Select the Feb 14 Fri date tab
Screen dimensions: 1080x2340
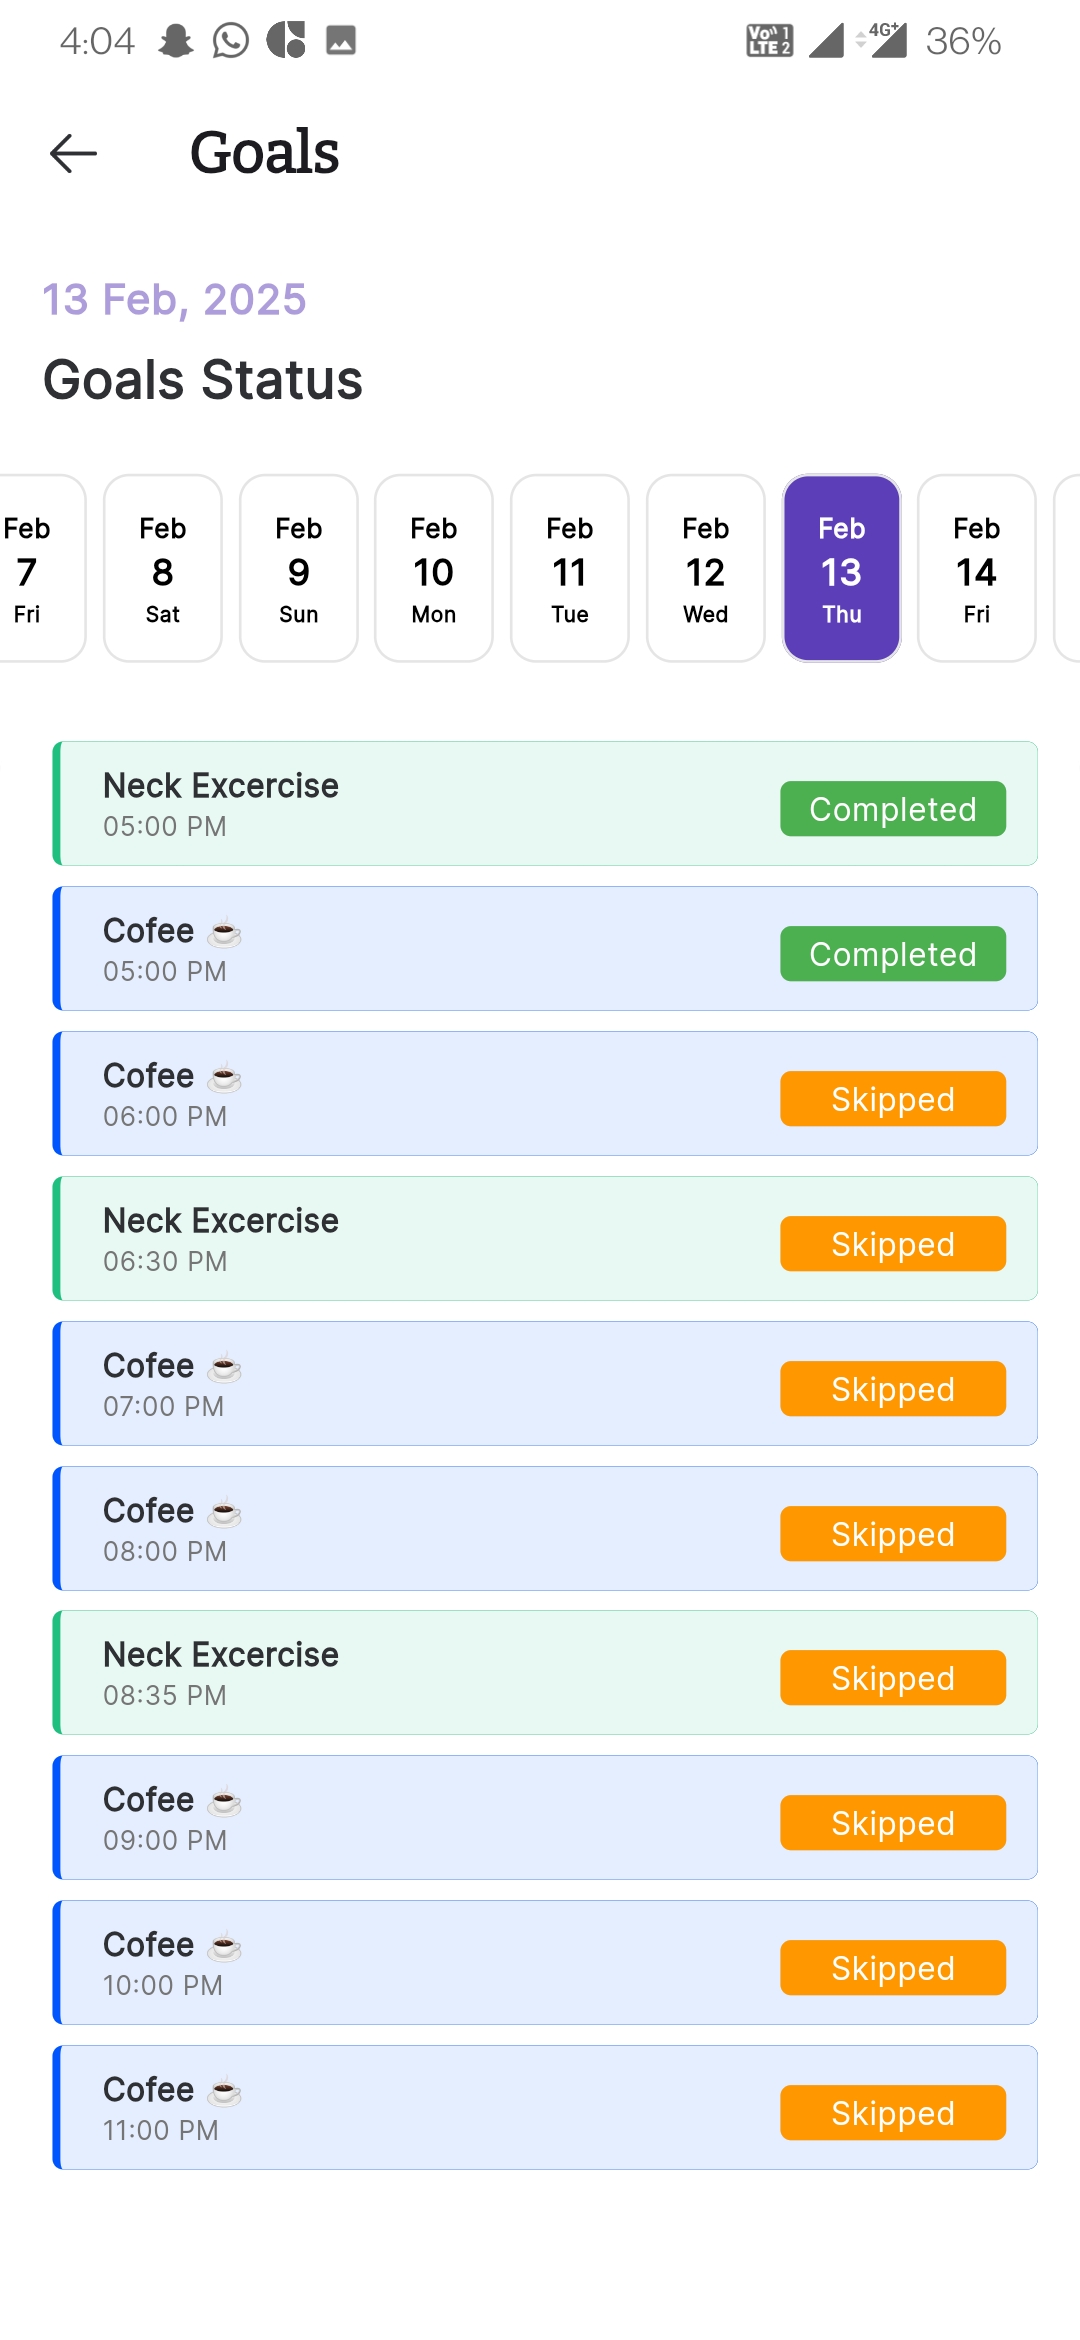(977, 568)
